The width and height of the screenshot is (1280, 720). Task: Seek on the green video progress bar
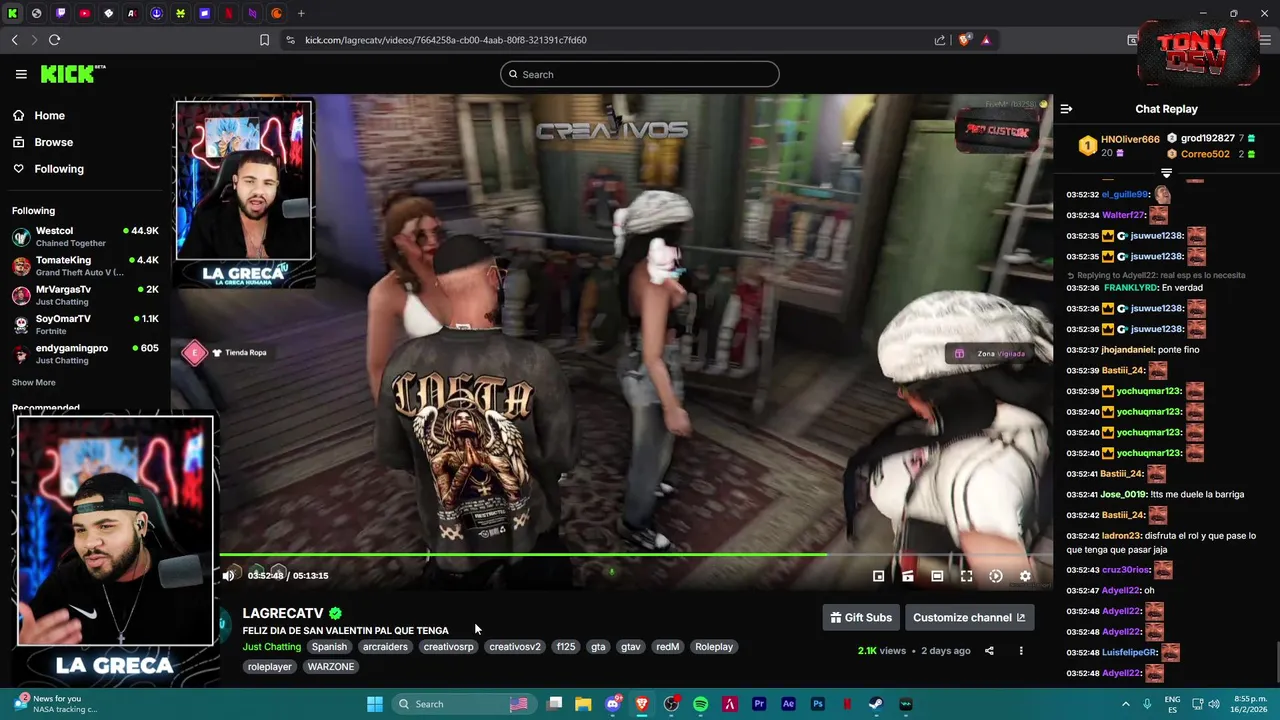635,554
